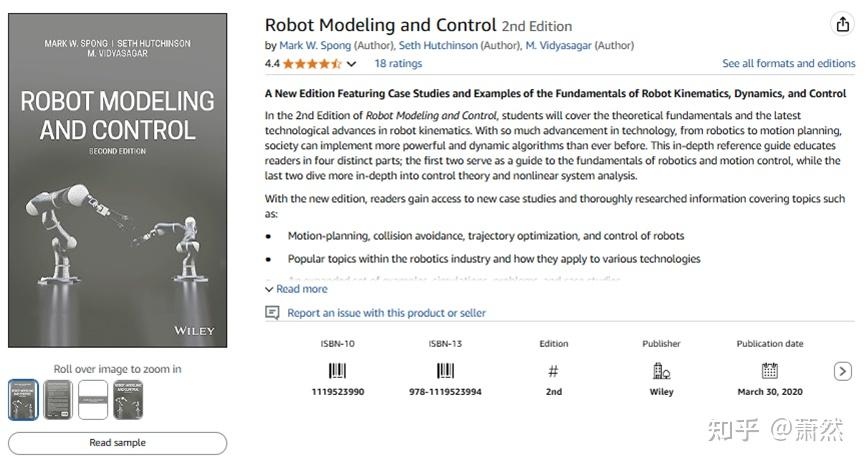Viewport: 865px width, 464px height.
Task: Click the ISBN-13 barcode icon
Action: (445, 371)
